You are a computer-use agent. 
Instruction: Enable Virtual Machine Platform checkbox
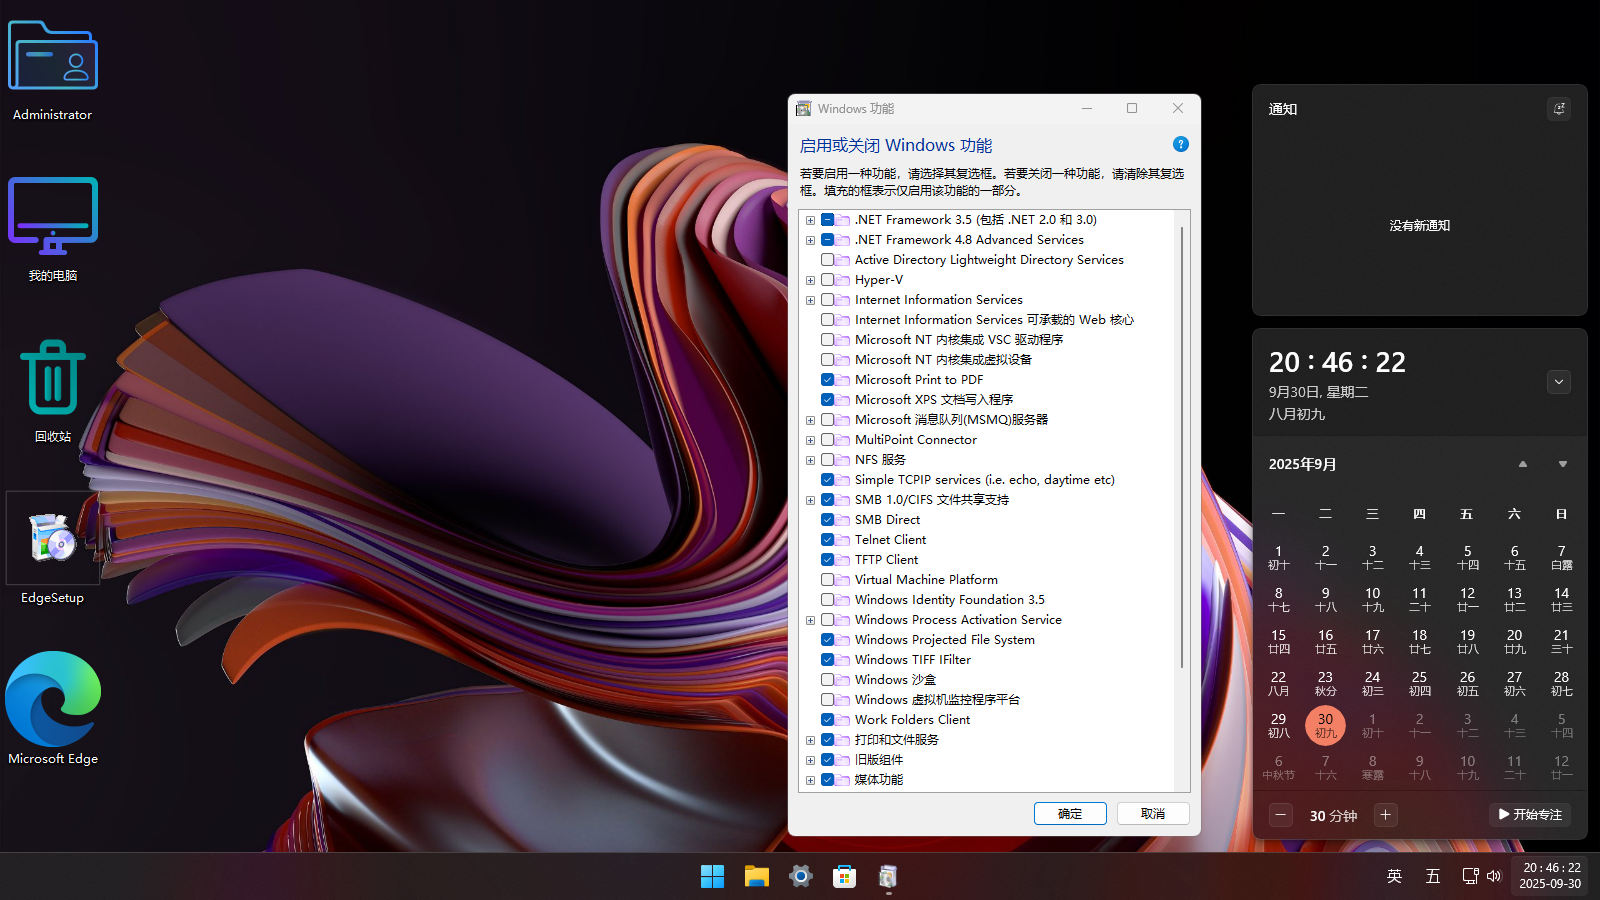coord(828,580)
